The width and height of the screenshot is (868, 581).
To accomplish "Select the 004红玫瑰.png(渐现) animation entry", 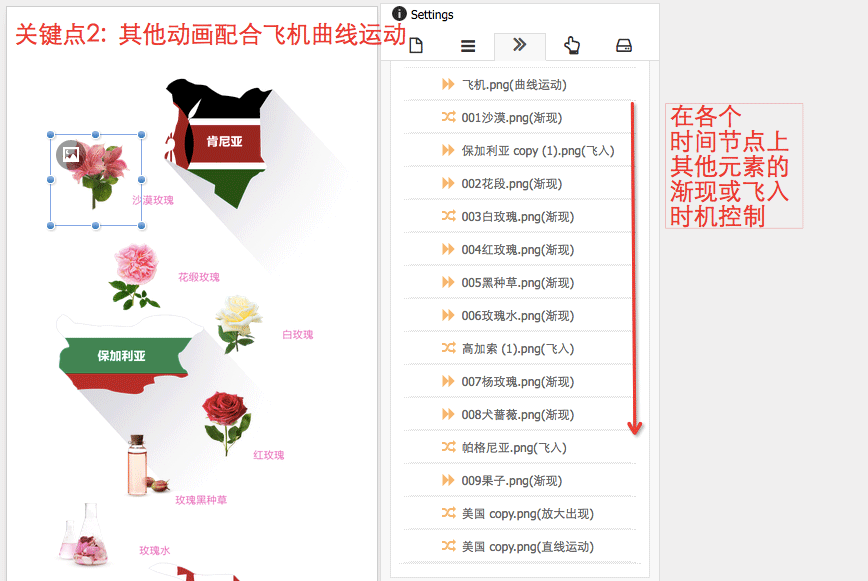I will (x=520, y=250).
